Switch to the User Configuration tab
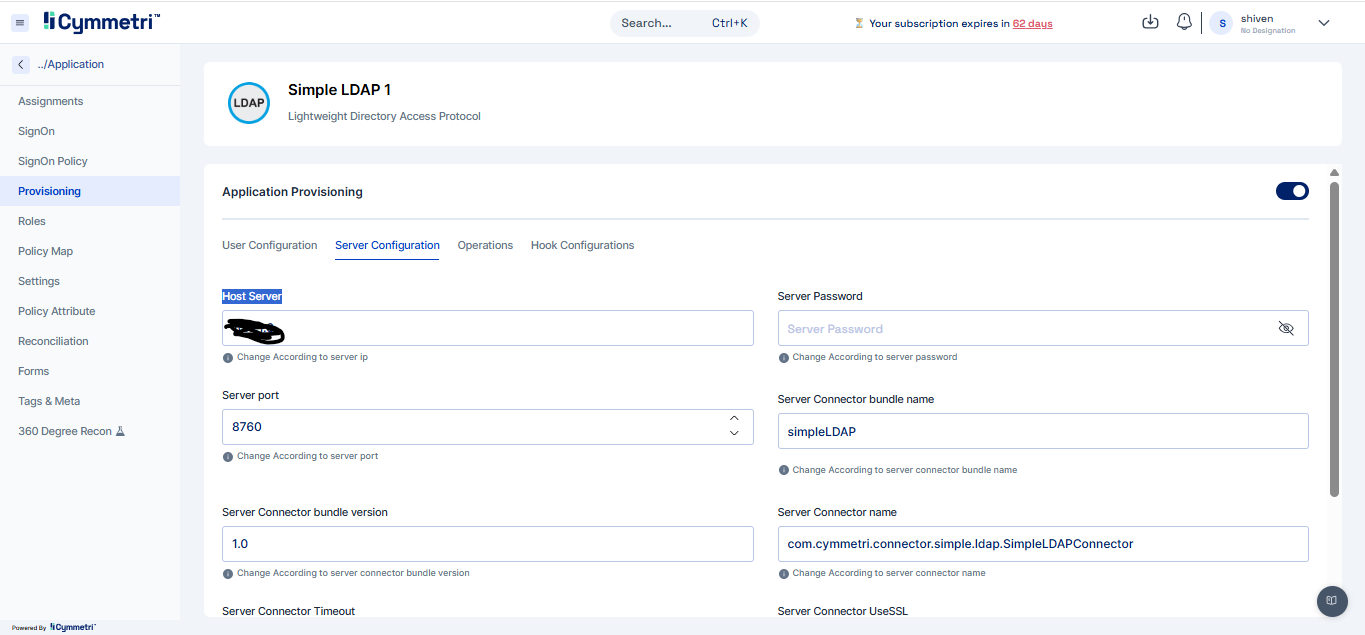The height and width of the screenshot is (635, 1365). pos(270,245)
